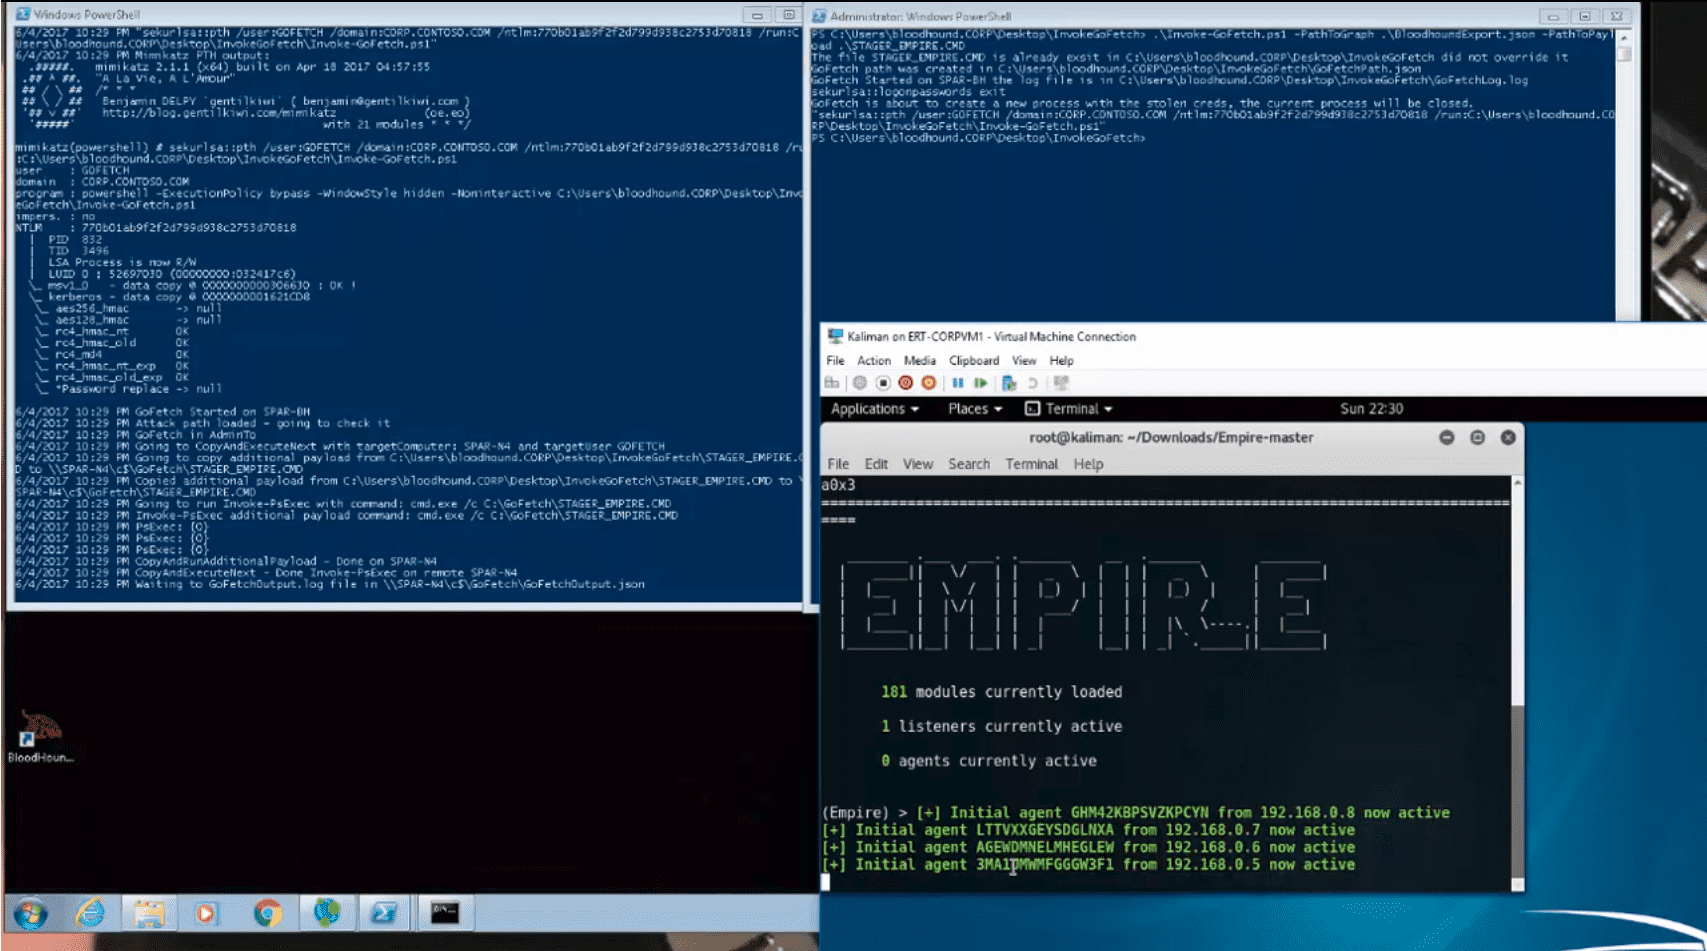Image resolution: width=1707 pixels, height=951 pixels.
Task: Click the Administrator PowerShell window title icon
Action: (x=819, y=16)
